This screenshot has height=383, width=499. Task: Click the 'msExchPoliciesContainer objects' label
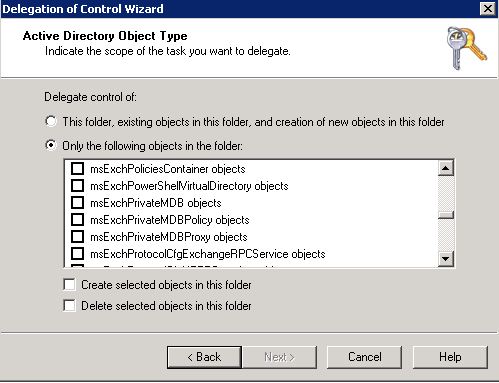[x=168, y=169]
